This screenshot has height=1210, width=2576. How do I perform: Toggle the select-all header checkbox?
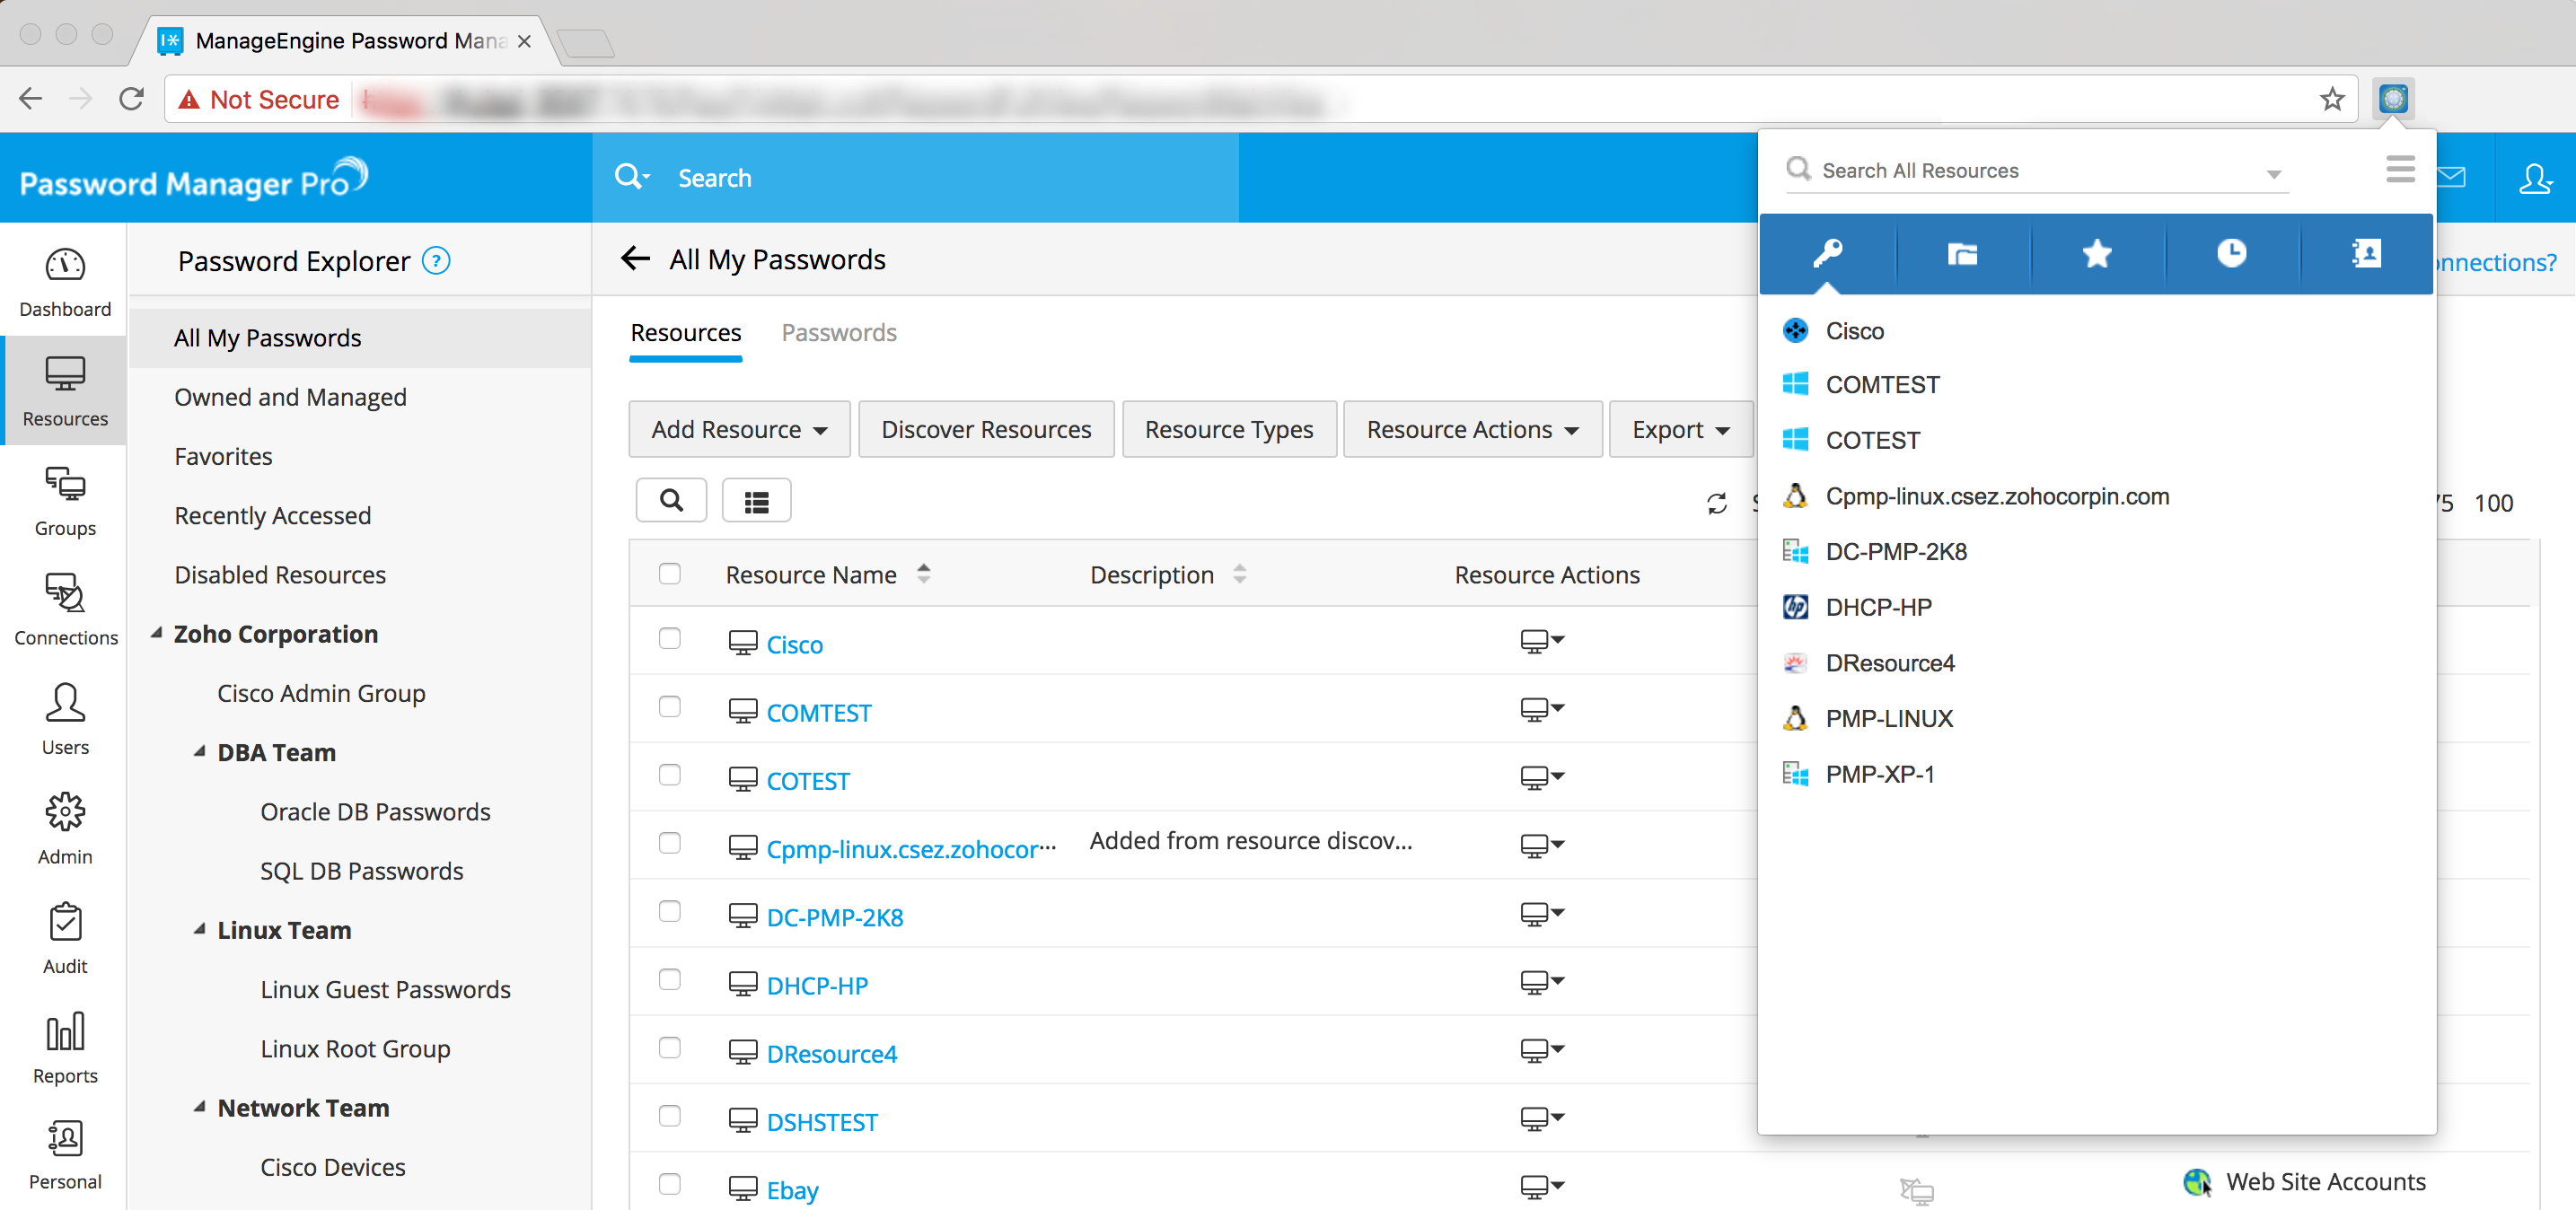(670, 574)
